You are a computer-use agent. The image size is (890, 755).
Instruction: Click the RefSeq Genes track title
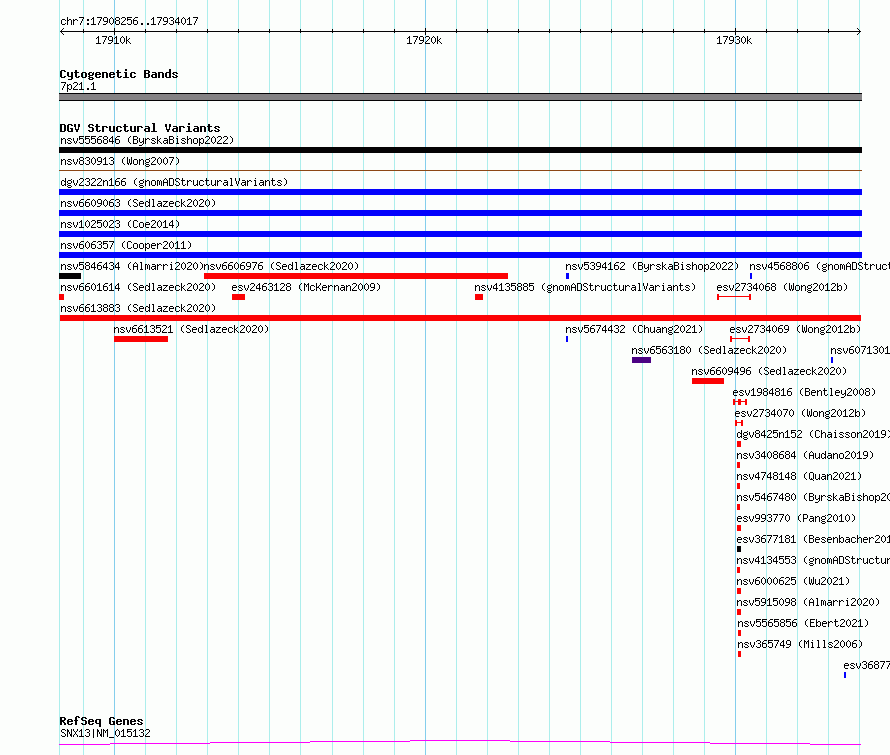(x=101, y=721)
